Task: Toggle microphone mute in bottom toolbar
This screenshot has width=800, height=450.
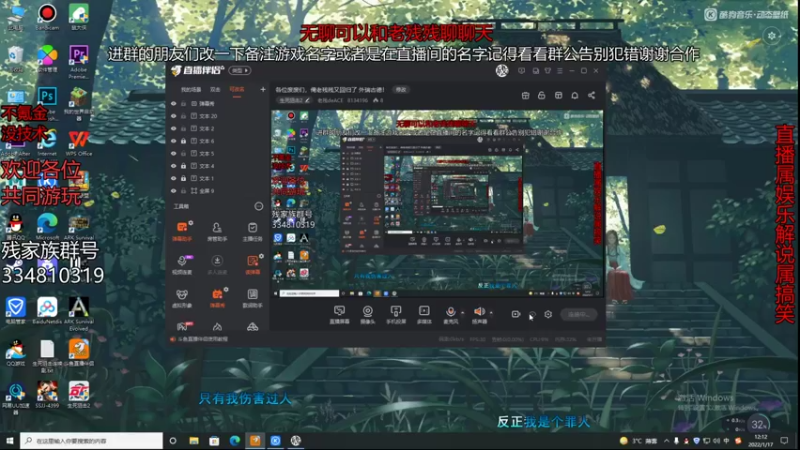Action: tap(451, 314)
